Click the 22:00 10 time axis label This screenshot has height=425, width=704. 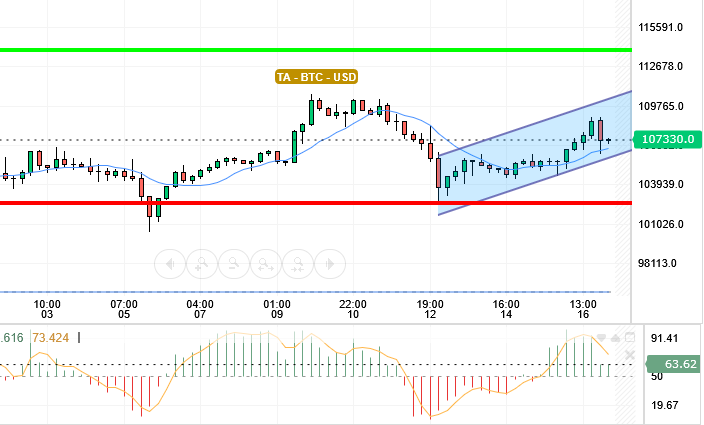[353, 309]
